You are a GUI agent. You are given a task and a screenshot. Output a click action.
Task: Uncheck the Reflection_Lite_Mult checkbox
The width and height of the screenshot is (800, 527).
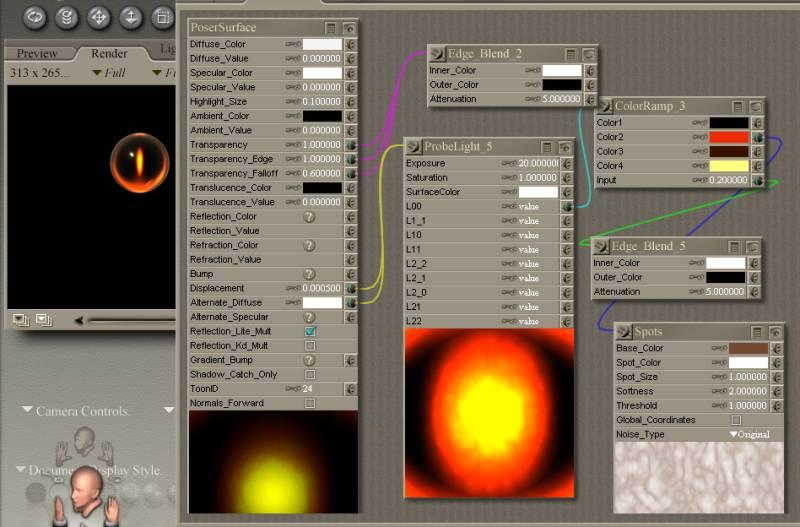click(310, 331)
